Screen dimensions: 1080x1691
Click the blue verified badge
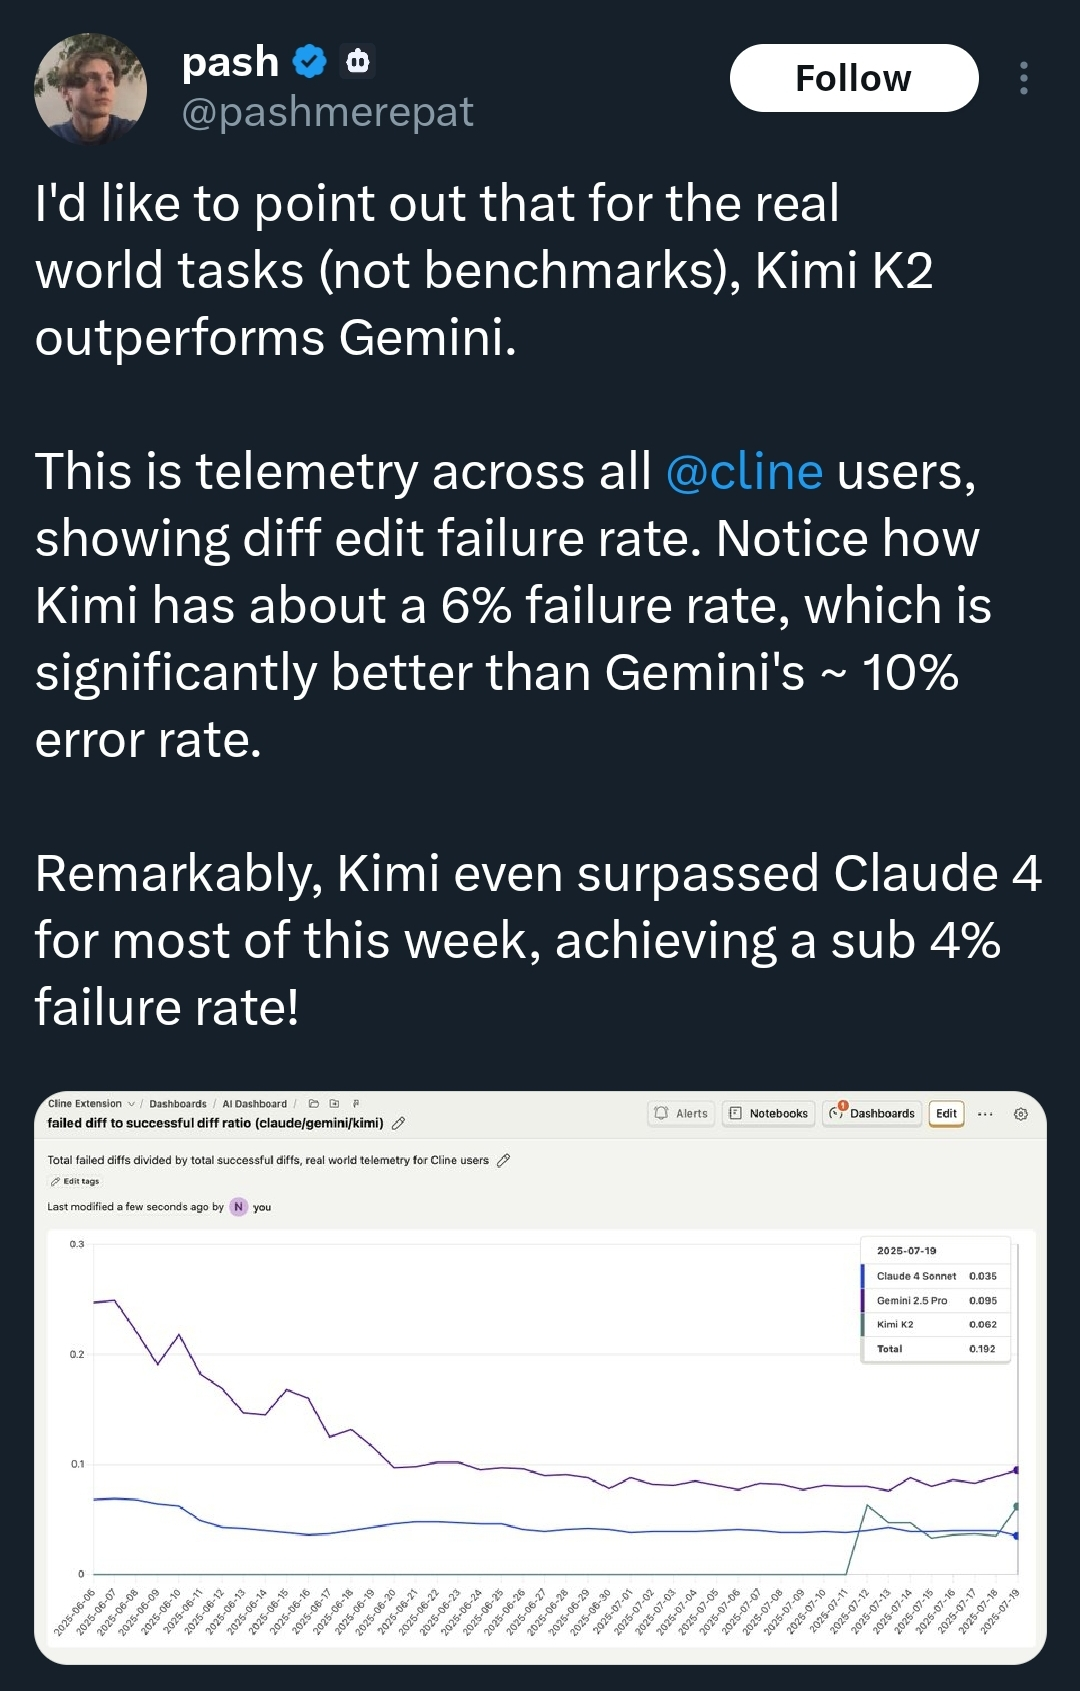point(310,62)
